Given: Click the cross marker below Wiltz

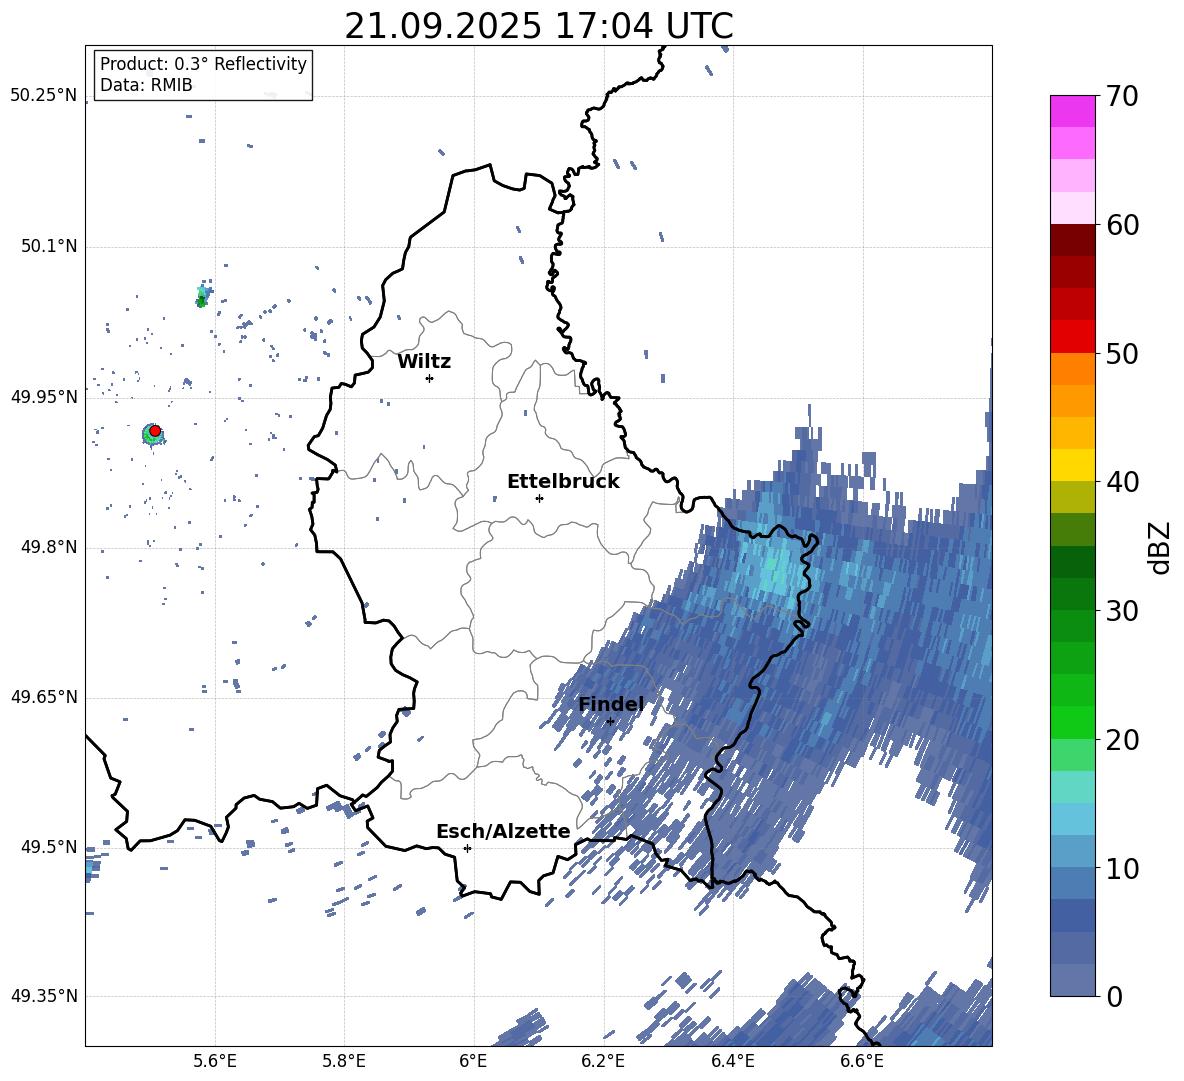Looking at the screenshot, I should coord(430,378).
